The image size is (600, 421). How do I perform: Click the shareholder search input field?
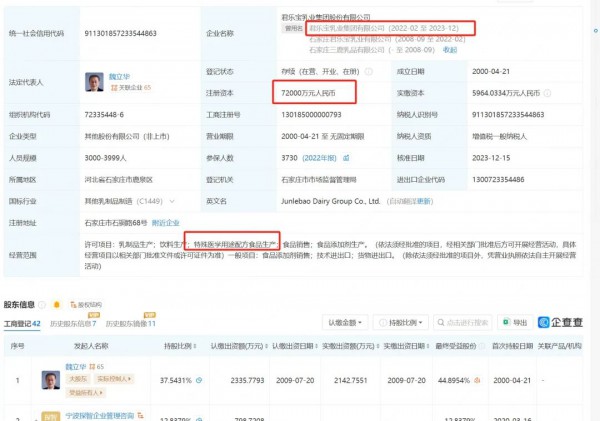463,323
